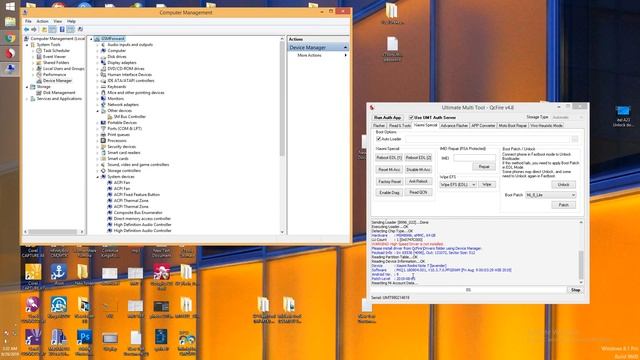
Task: Open the File menu in Computer Management
Action: (x=28, y=21)
